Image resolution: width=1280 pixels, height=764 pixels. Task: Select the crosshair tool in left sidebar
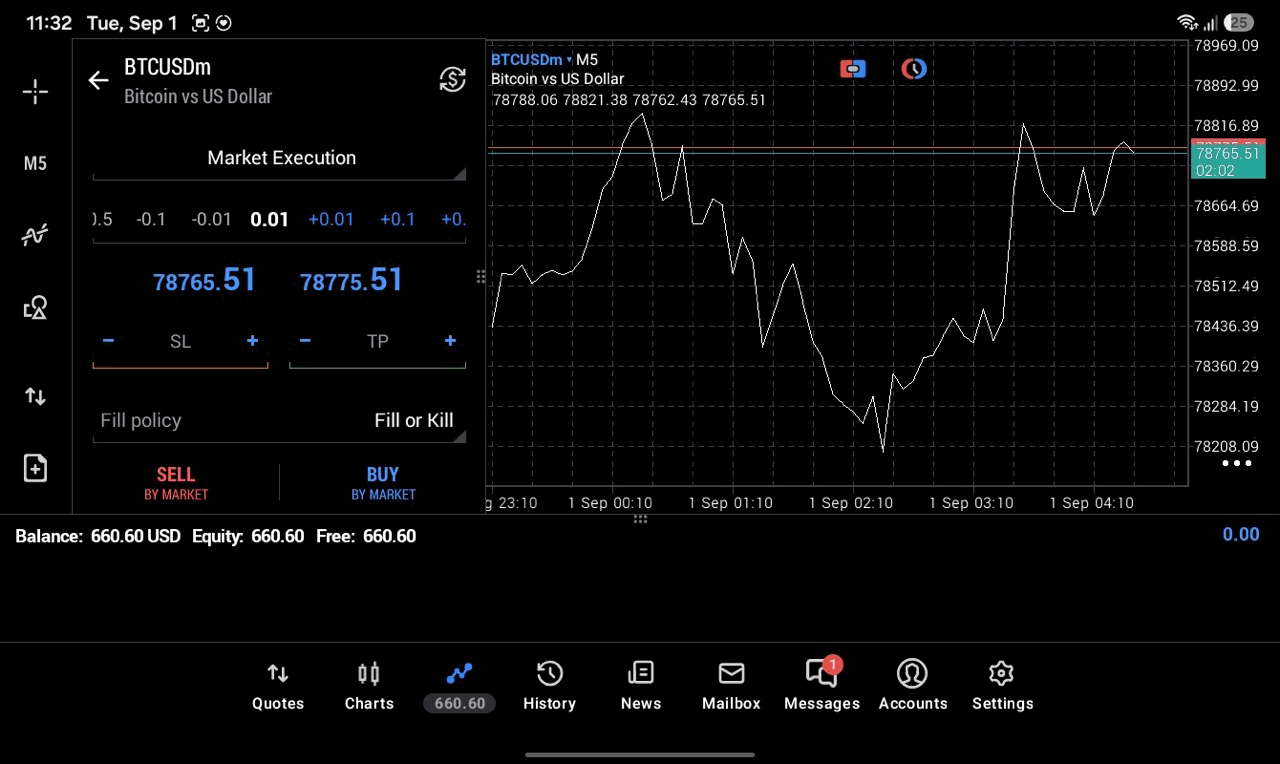point(35,92)
